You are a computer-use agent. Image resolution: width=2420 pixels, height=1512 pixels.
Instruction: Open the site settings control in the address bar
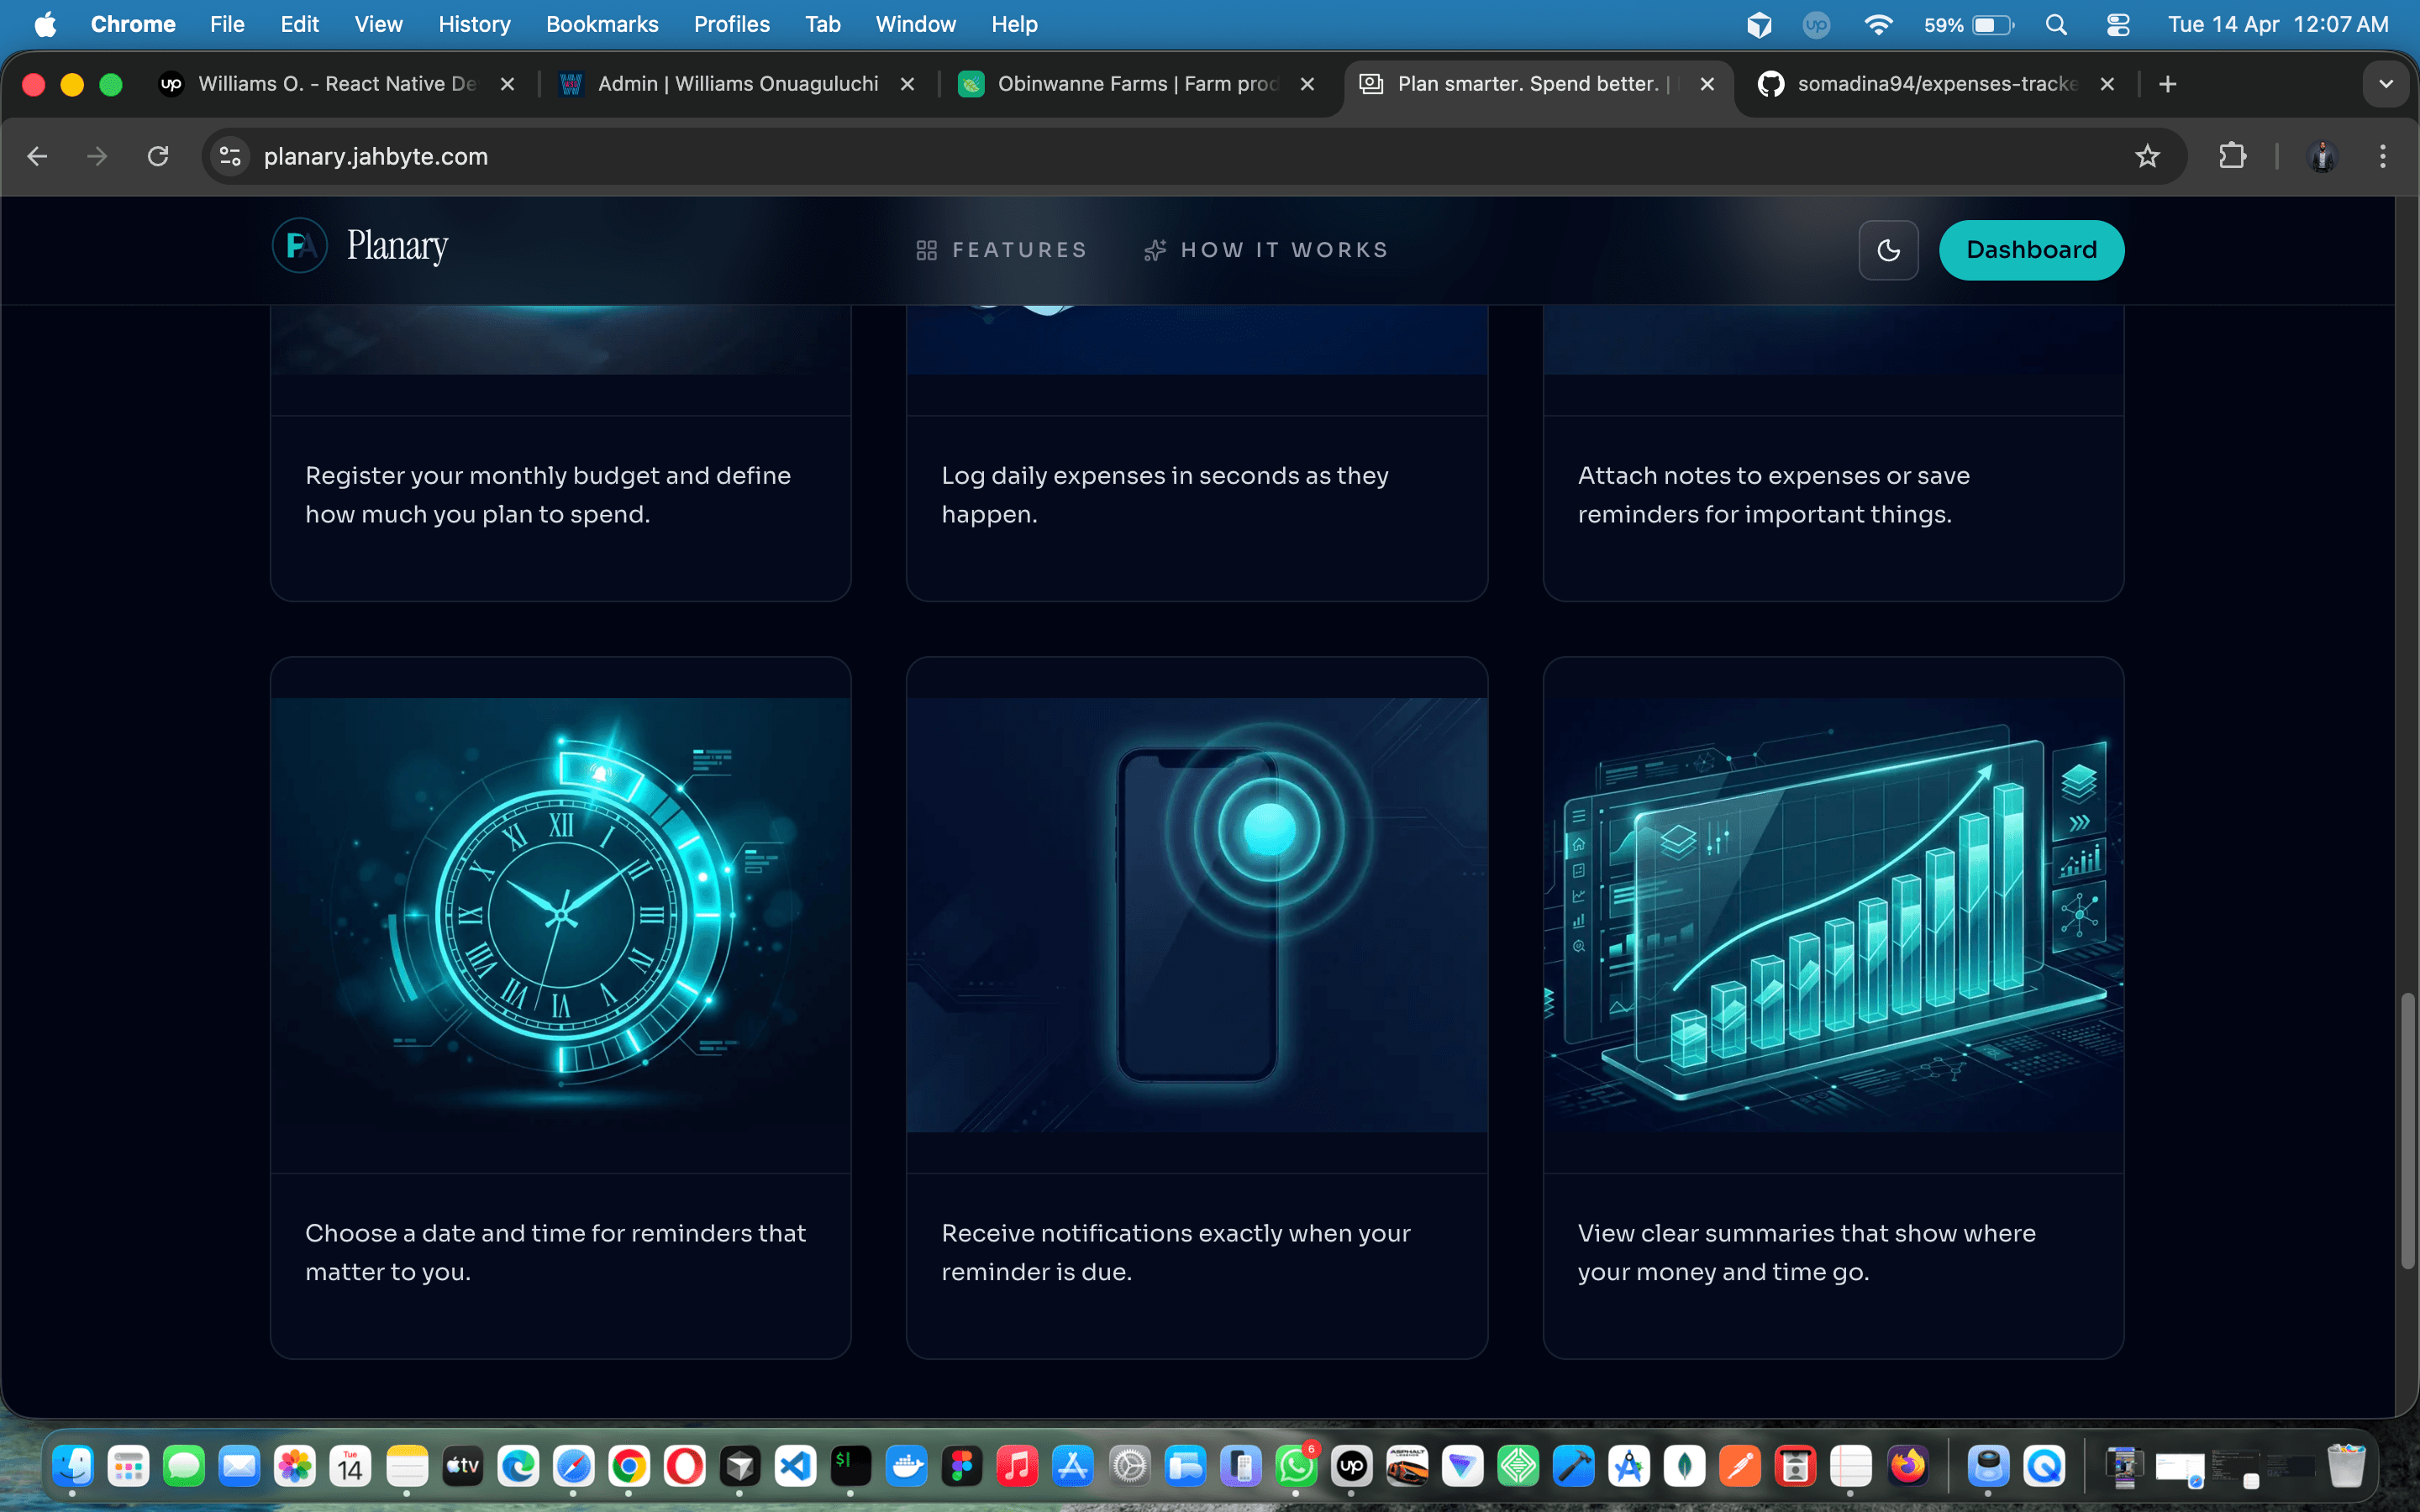click(x=229, y=156)
